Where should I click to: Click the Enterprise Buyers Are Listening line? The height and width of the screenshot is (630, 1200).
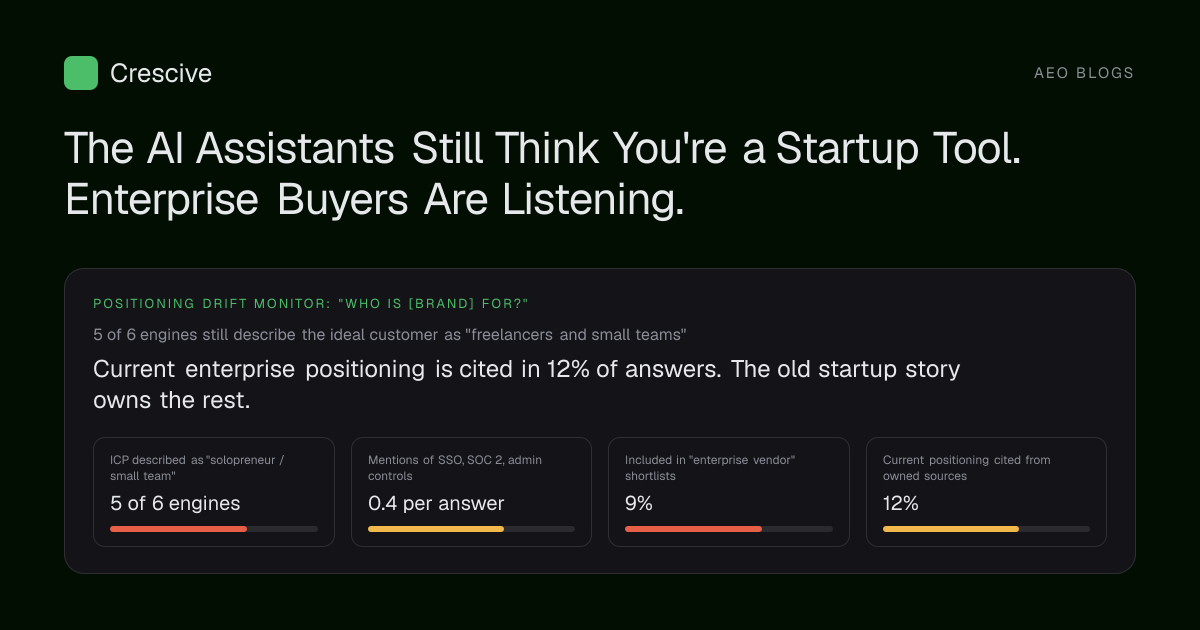[375, 200]
